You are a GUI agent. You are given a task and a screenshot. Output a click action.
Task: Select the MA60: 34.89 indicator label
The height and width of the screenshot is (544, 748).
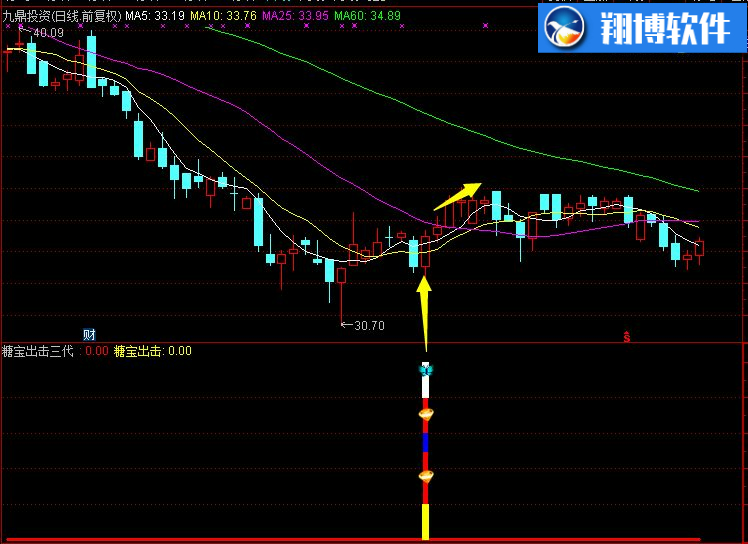(367, 16)
